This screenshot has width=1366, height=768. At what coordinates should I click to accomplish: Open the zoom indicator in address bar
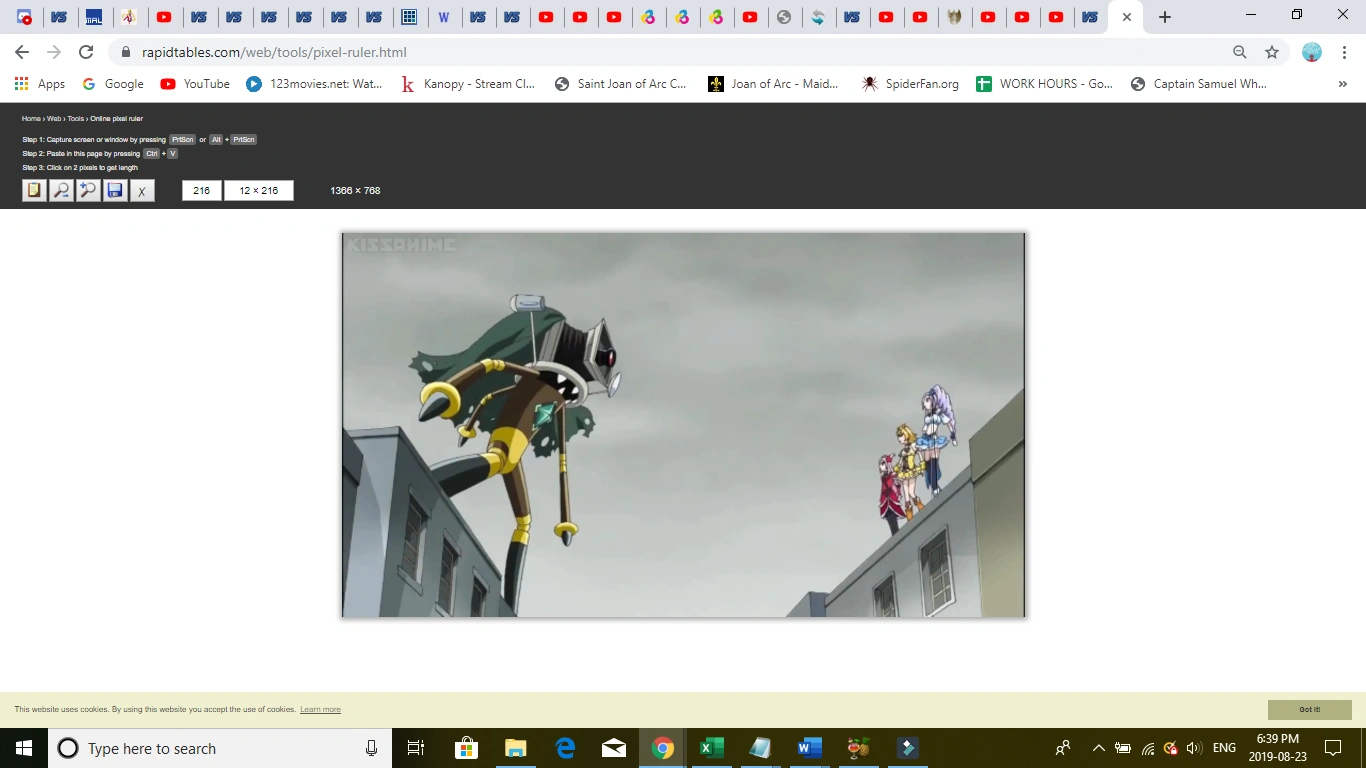pyautogui.click(x=1240, y=52)
